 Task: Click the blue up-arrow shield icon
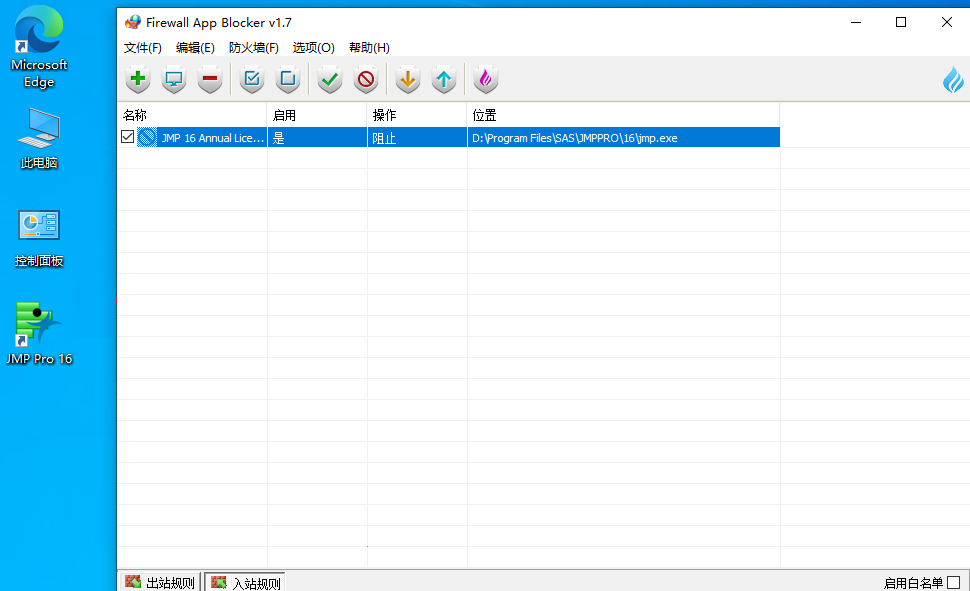click(443, 79)
